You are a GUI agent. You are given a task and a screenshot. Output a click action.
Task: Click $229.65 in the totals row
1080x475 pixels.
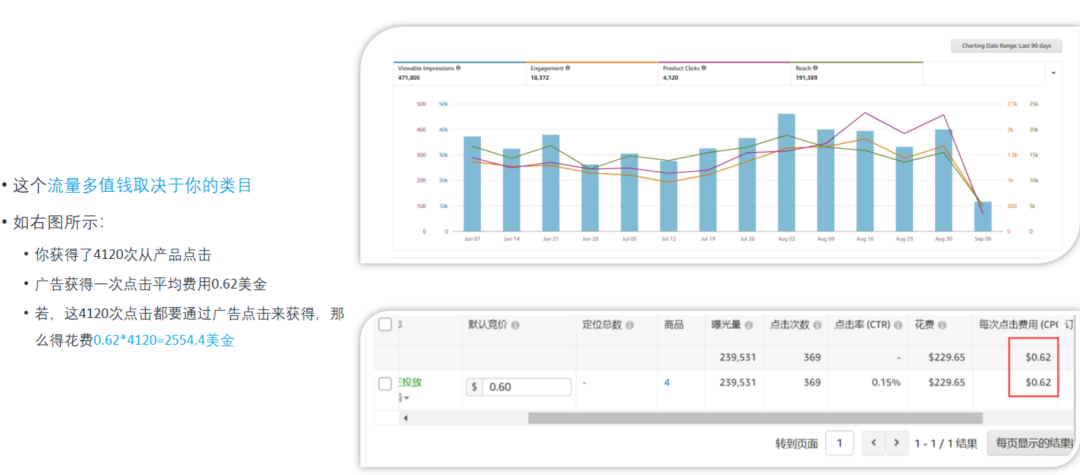click(946, 357)
